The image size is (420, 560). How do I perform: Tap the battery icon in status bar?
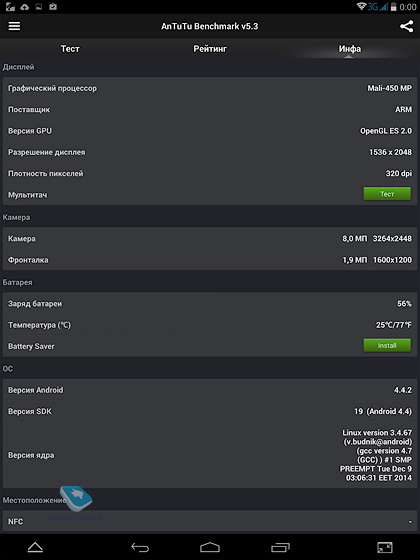(x=393, y=6)
